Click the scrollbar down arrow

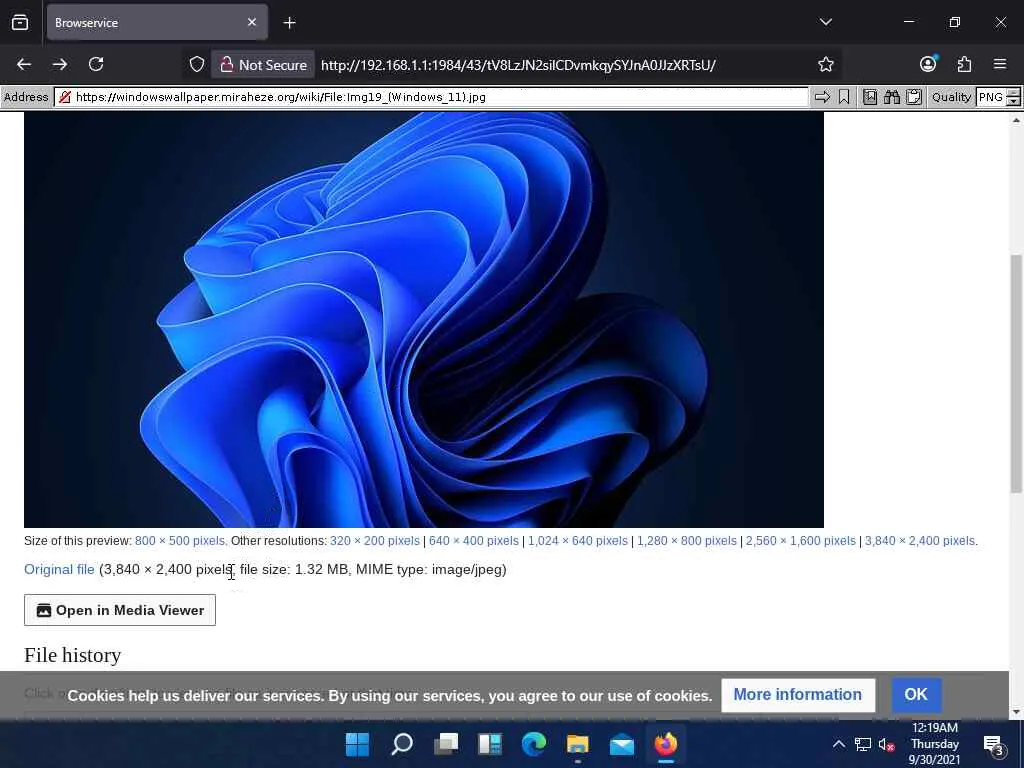1016,712
